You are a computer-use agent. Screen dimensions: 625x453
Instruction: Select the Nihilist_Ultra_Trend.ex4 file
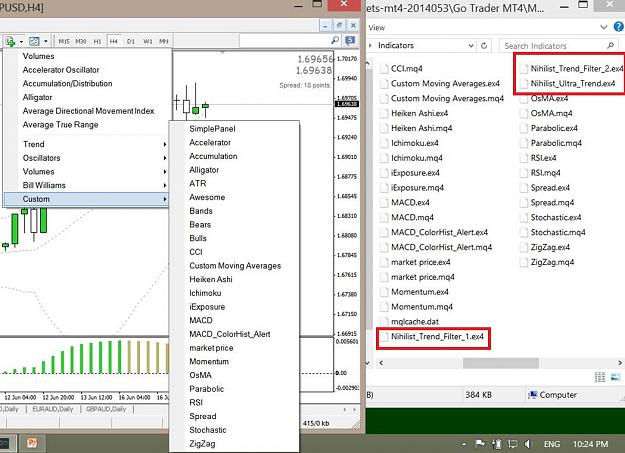568,83
